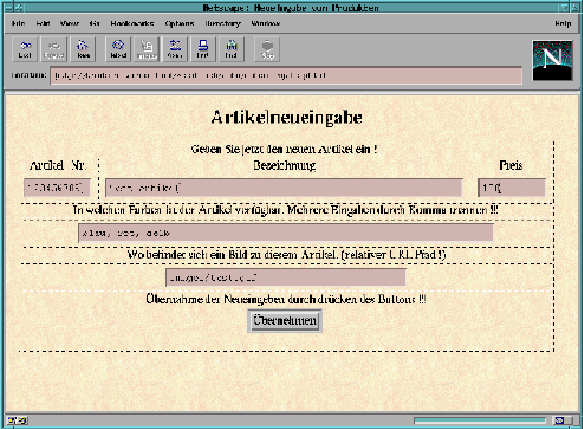Click the image path input field

tap(286, 277)
